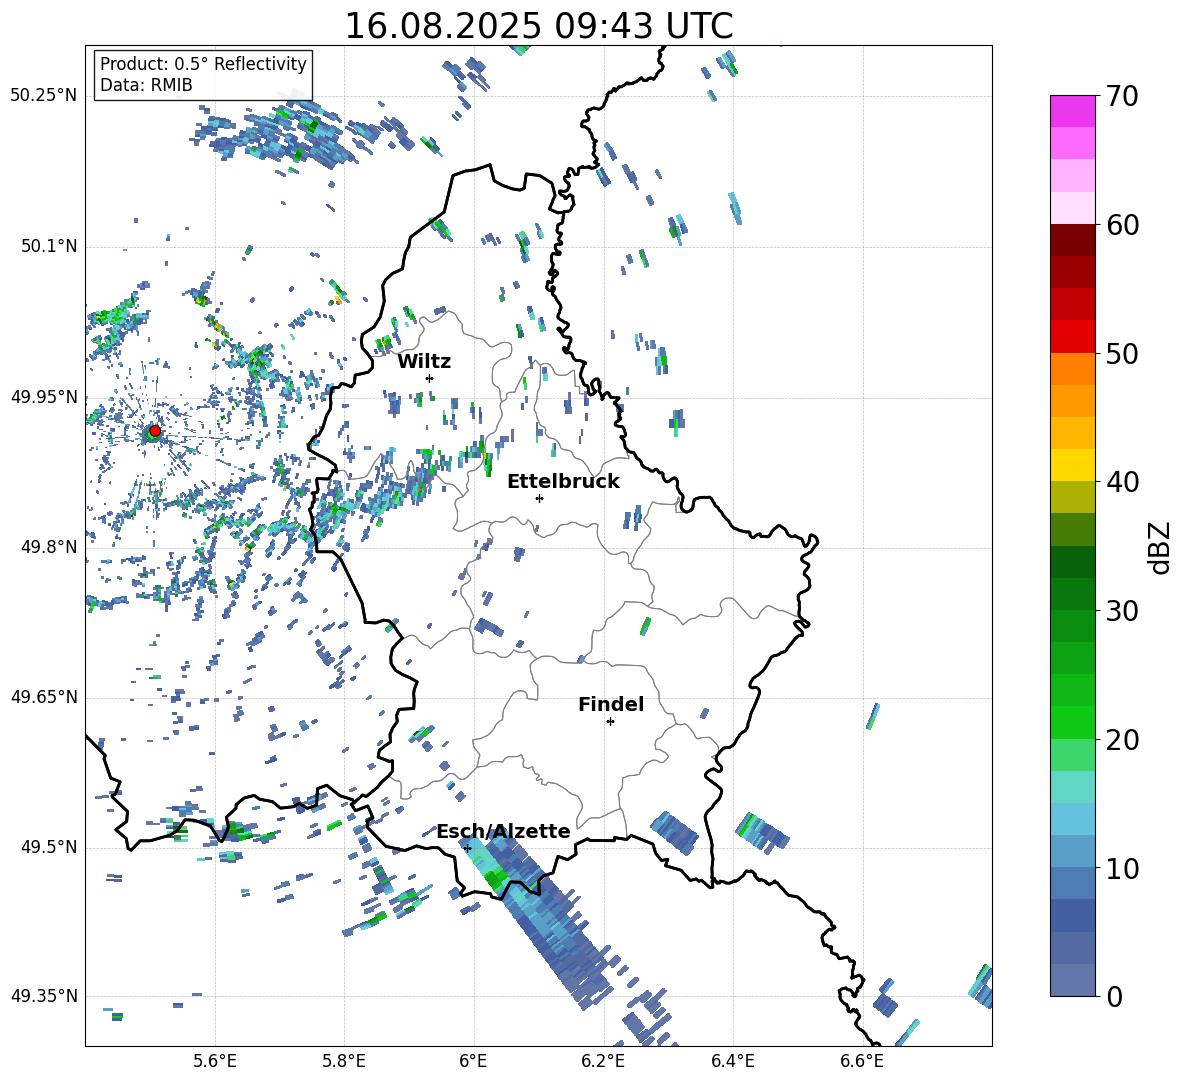1184x1081 pixels.
Task: Click the red radar location marker
Action: coord(155,431)
